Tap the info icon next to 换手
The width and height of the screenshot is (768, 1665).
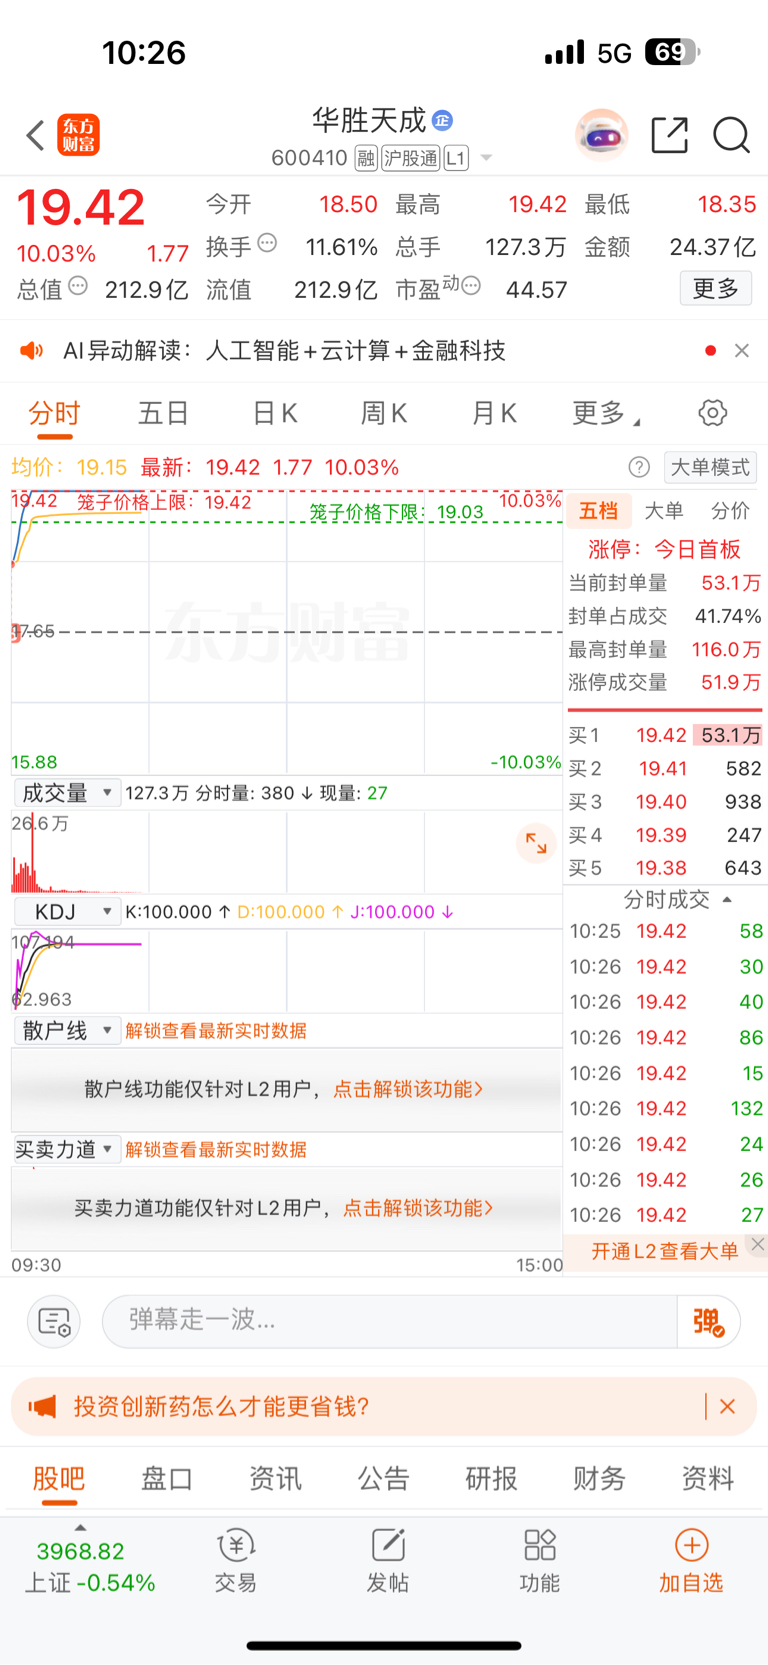coord(267,243)
